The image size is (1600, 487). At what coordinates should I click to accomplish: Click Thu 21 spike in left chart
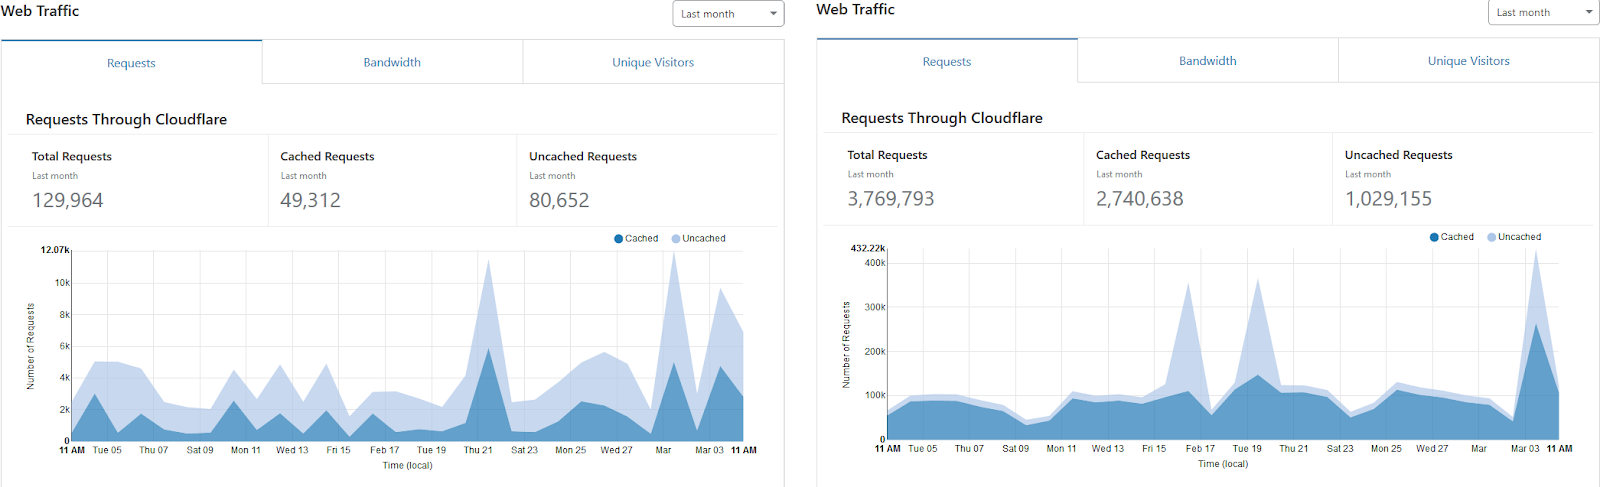(x=488, y=262)
